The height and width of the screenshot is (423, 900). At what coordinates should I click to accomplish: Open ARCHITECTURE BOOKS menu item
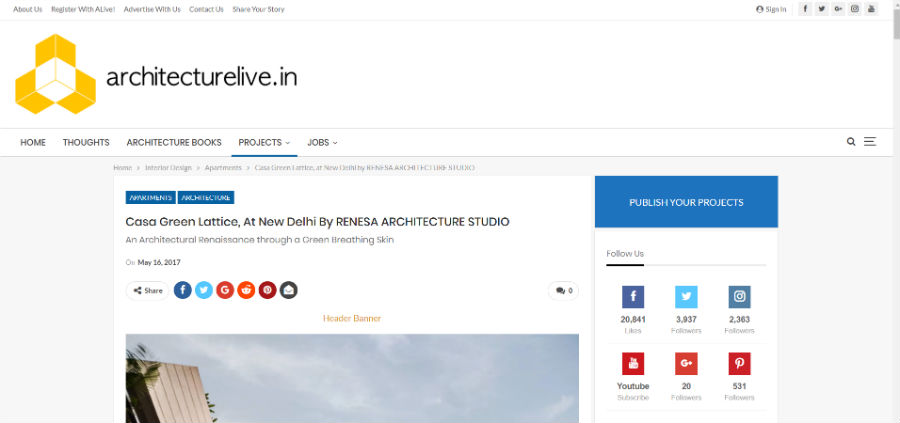point(174,142)
